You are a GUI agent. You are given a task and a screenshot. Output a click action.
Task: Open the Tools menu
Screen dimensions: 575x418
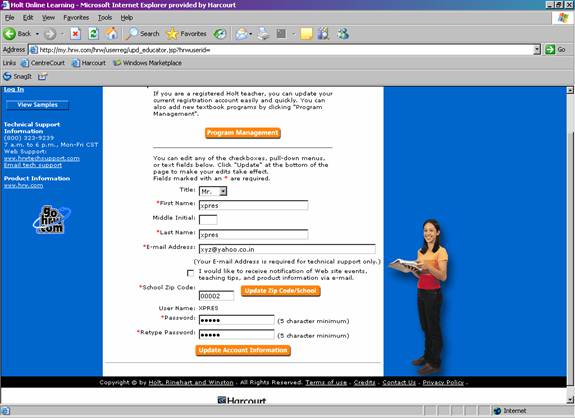(x=105, y=18)
